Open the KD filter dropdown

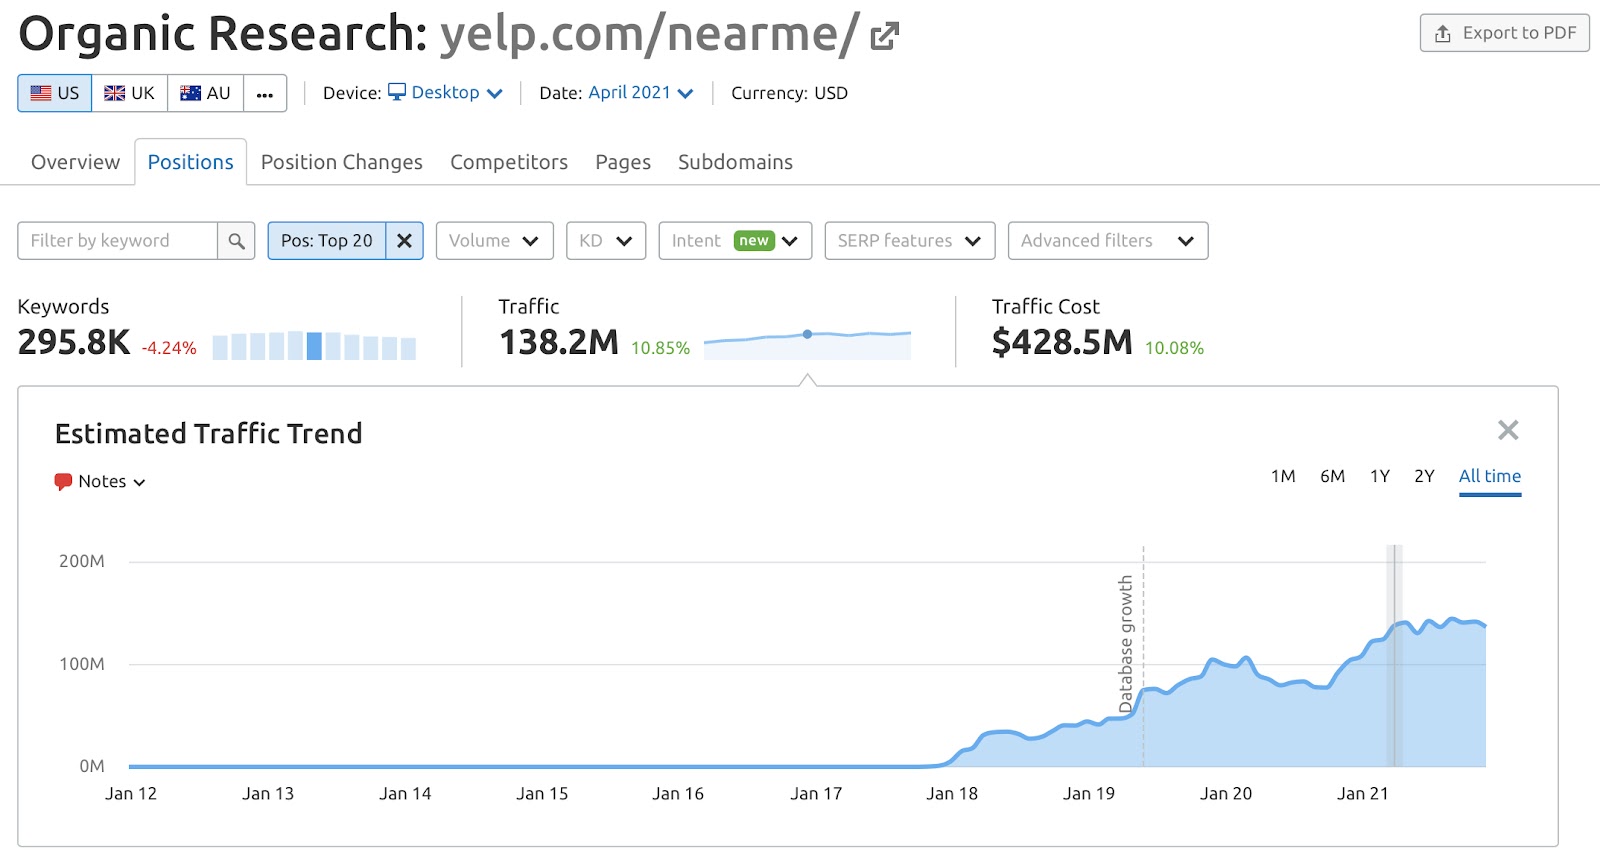point(606,241)
